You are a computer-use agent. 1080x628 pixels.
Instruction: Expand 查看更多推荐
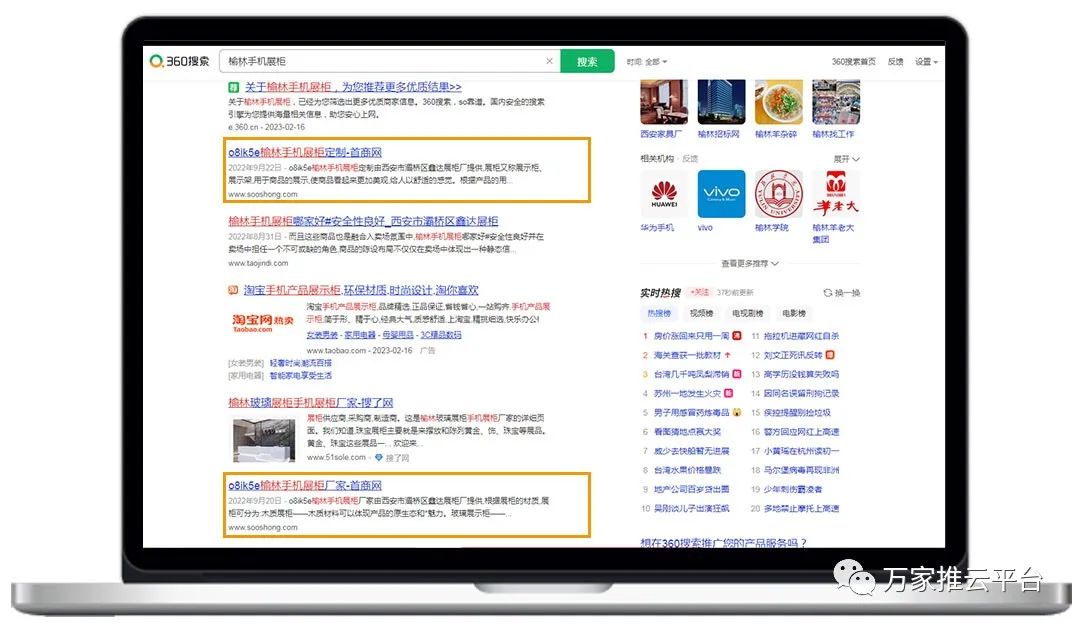click(x=749, y=264)
